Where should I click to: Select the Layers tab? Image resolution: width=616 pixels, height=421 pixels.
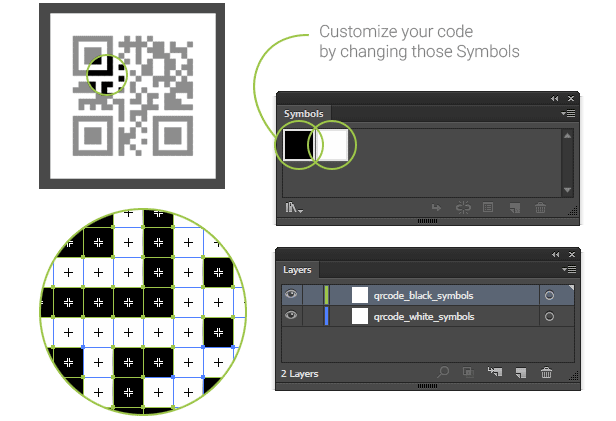point(297,270)
